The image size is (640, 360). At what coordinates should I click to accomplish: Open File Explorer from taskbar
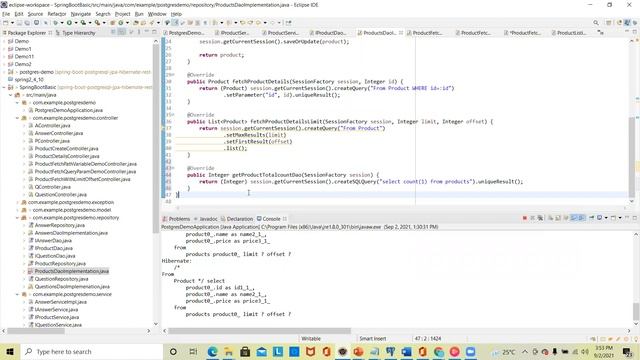click(229, 351)
